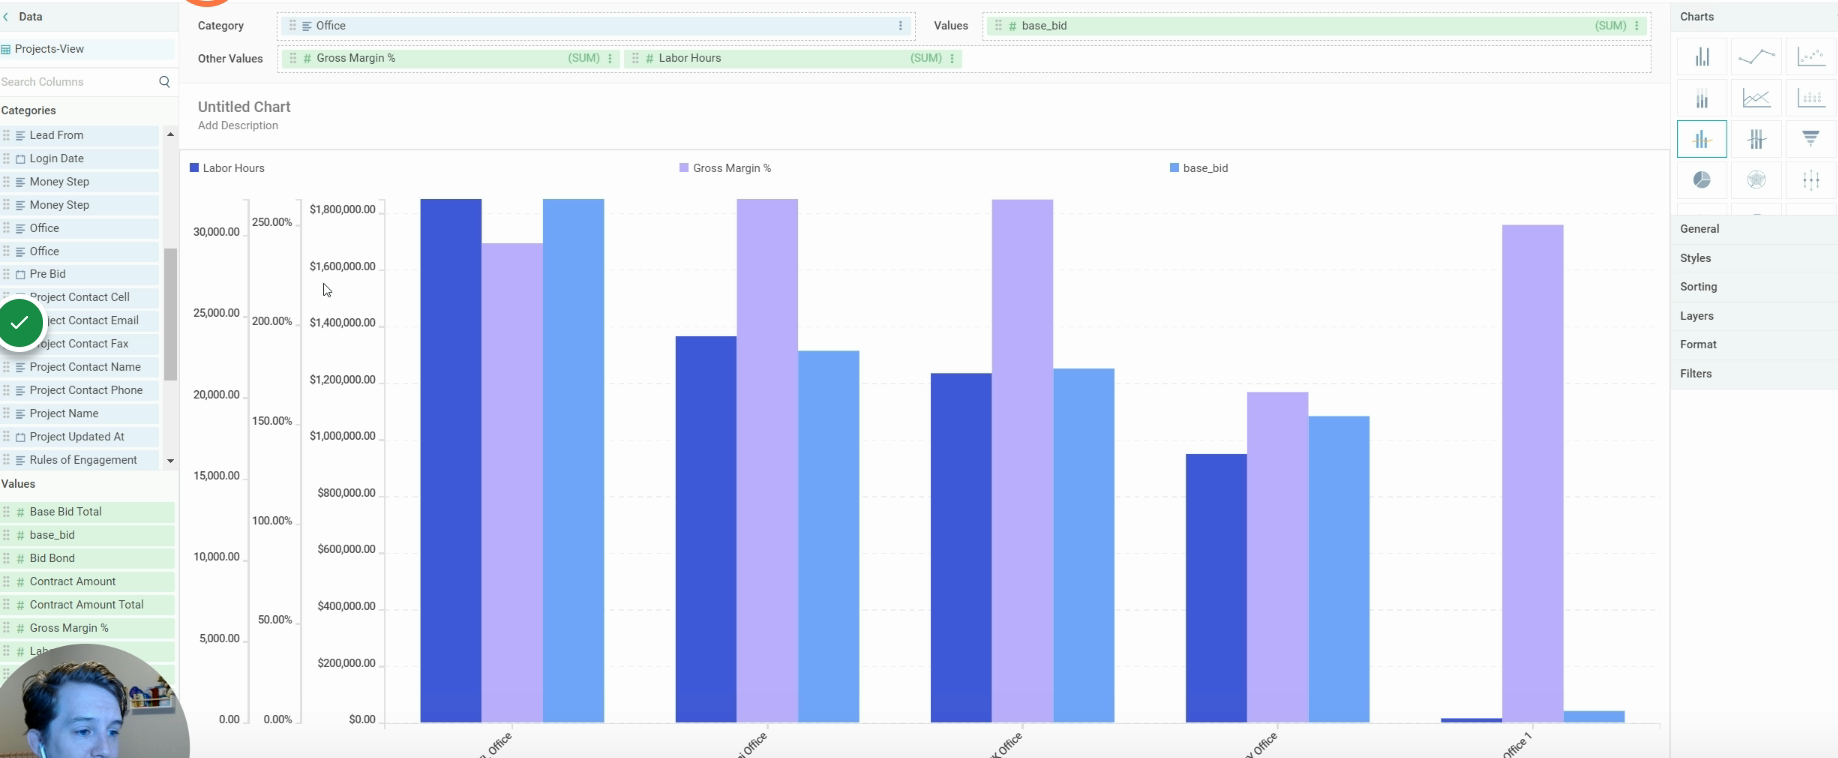Pick the box plot chart type
Image resolution: width=1838 pixels, height=758 pixels.
tap(1811, 180)
